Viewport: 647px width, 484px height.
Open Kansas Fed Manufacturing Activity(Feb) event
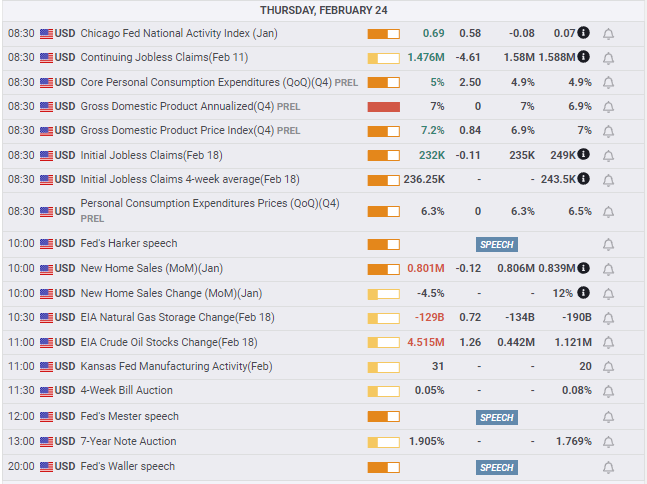(176, 366)
